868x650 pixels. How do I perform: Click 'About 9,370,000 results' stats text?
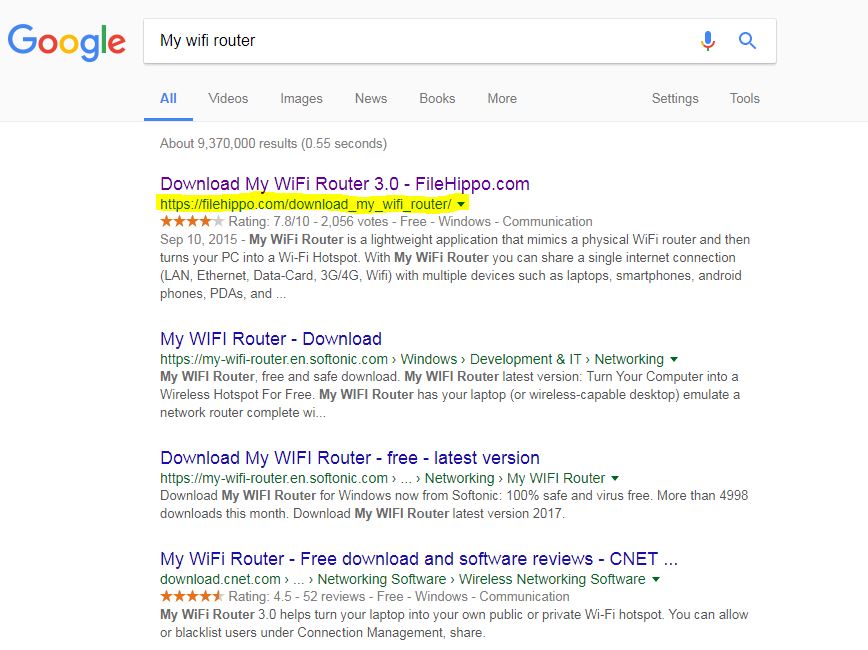point(273,143)
